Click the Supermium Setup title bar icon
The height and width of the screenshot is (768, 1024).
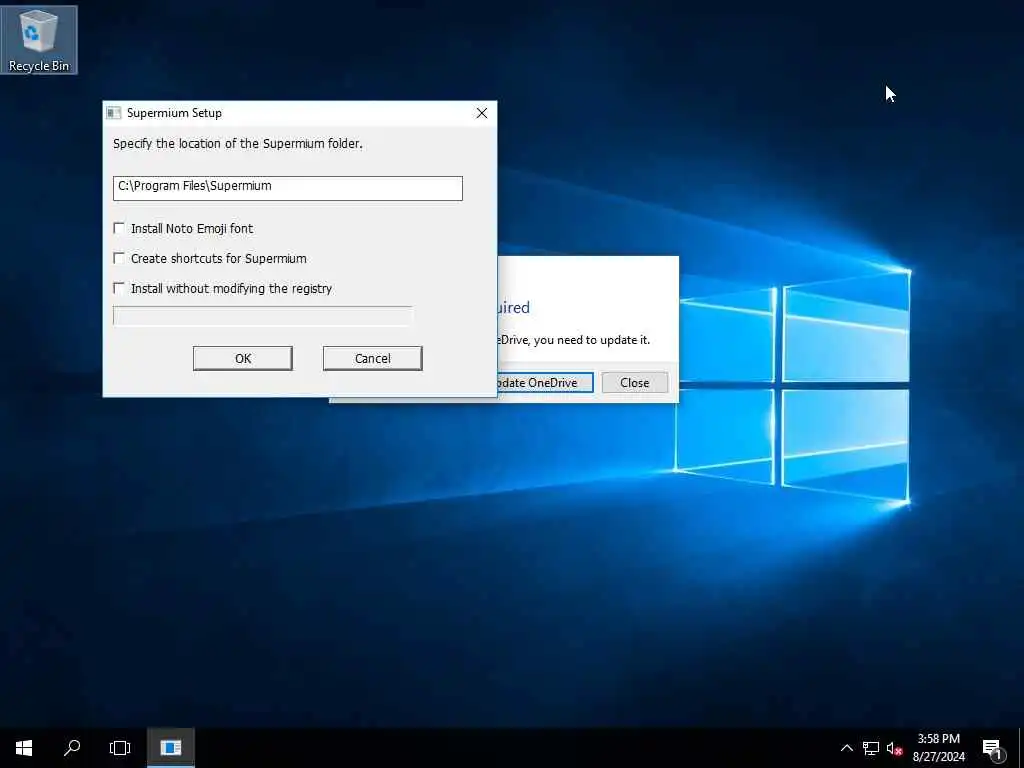114,113
